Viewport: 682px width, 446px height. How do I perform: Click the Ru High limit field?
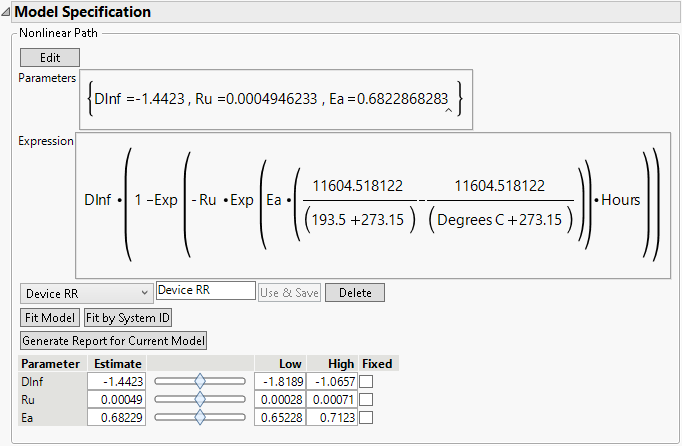[332, 399]
